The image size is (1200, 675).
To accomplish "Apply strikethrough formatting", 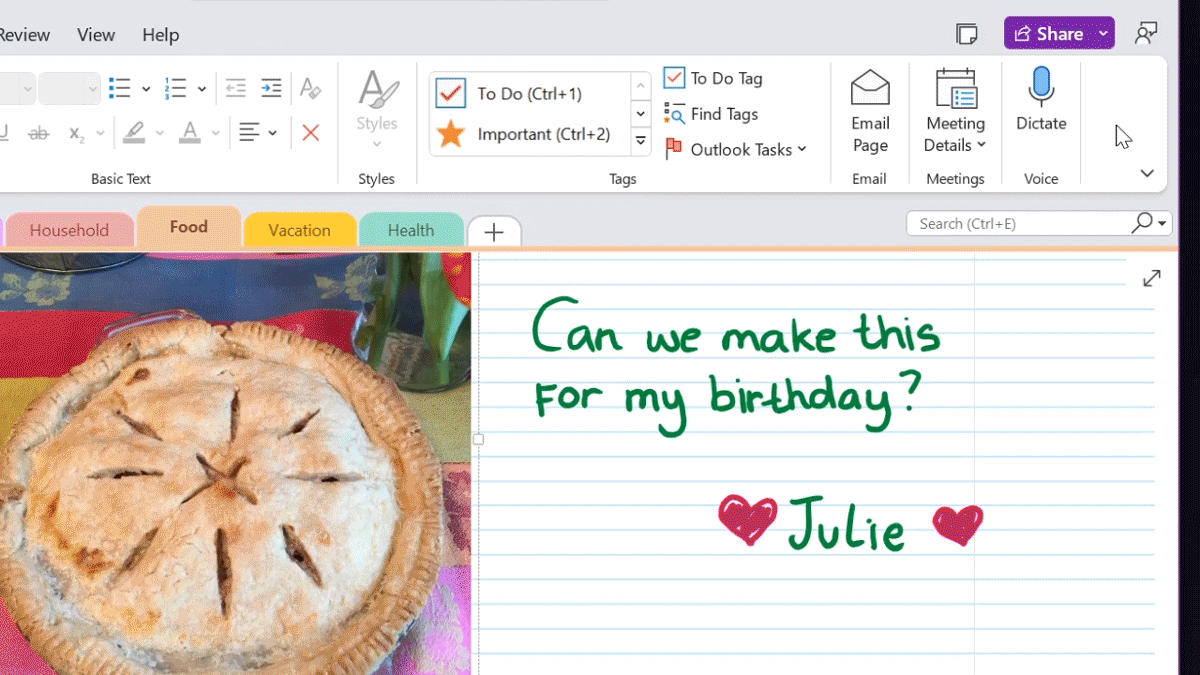I will click(x=39, y=133).
